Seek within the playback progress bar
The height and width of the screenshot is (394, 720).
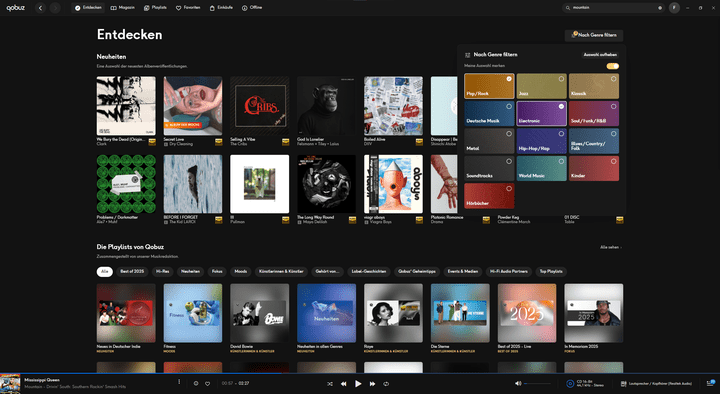(x=360, y=373)
